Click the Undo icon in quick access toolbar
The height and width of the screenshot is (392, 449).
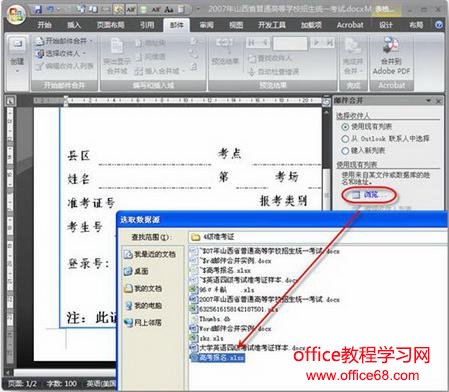click(50, 9)
